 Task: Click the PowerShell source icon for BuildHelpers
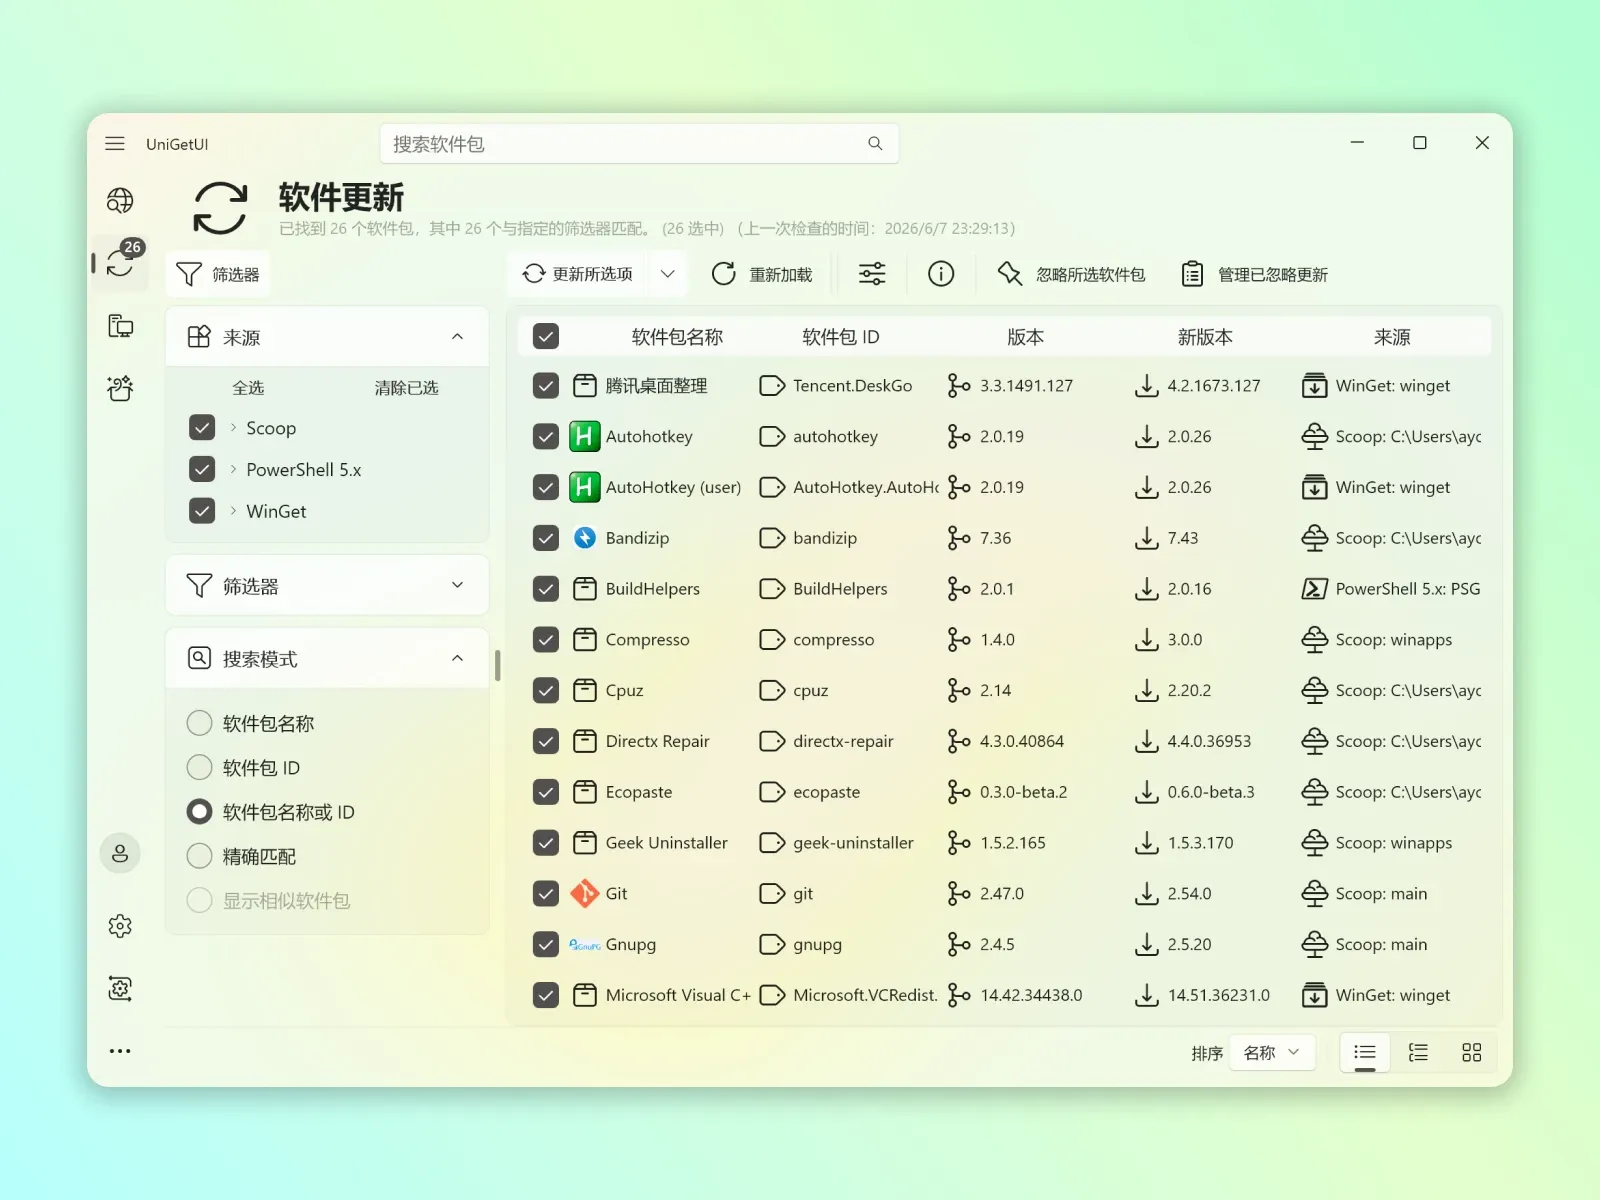[x=1315, y=589]
